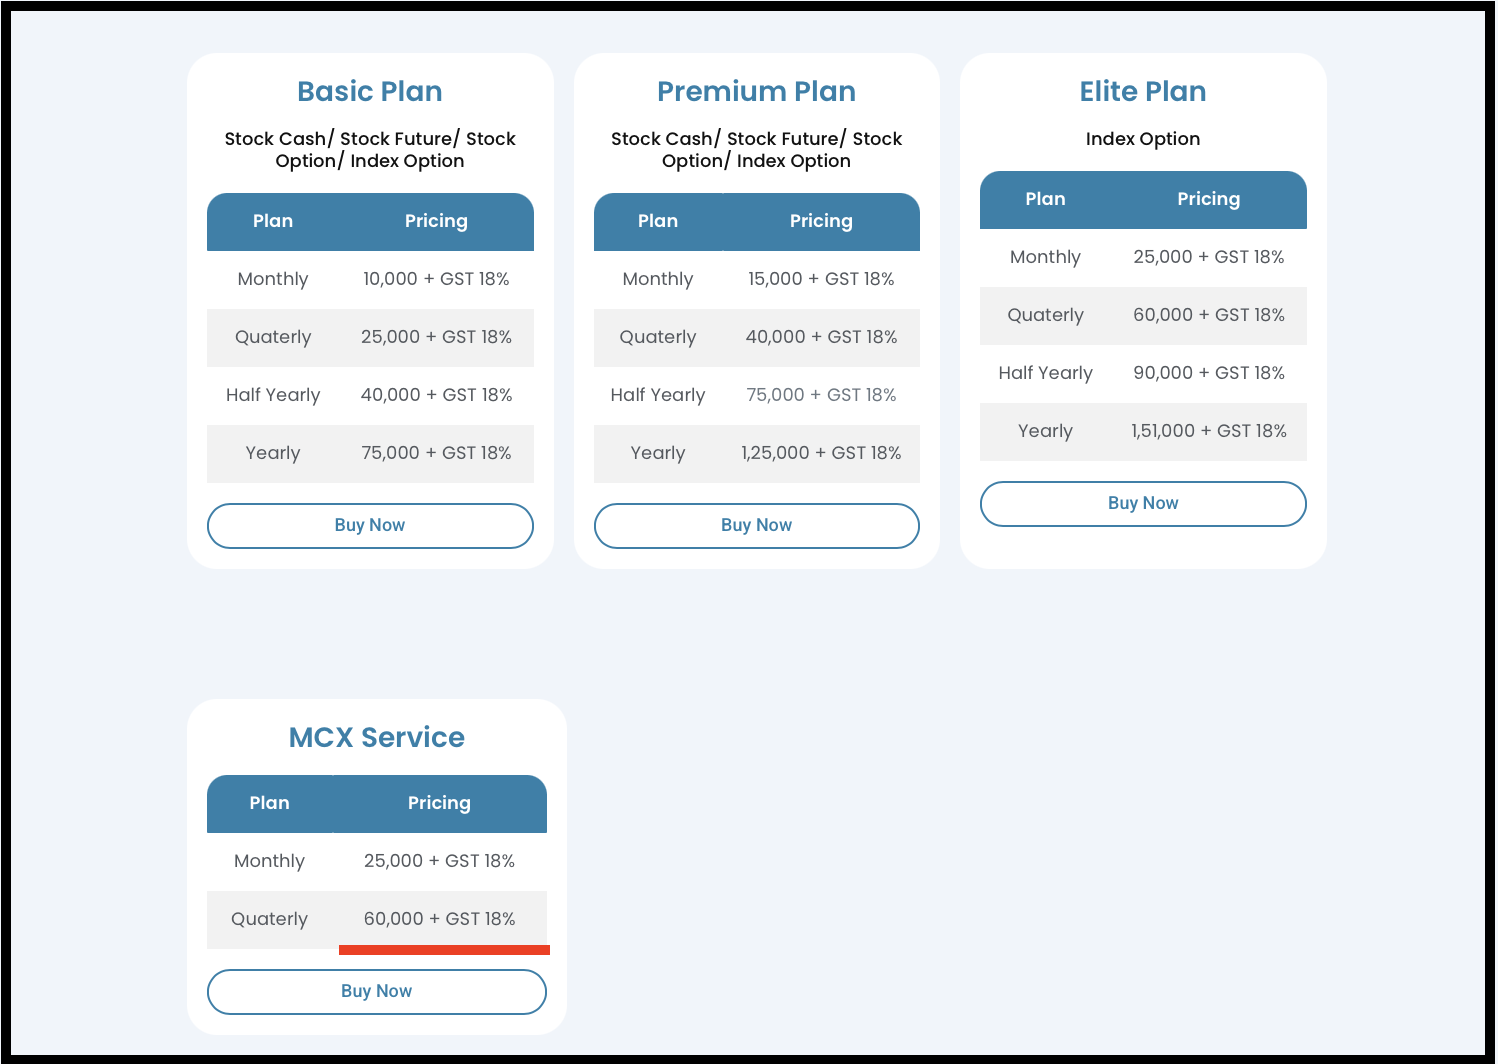Click the Quaterly row label in MCX Service
Image resolution: width=1498 pixels, height=1064 pixels.
[x=269, y=919]
